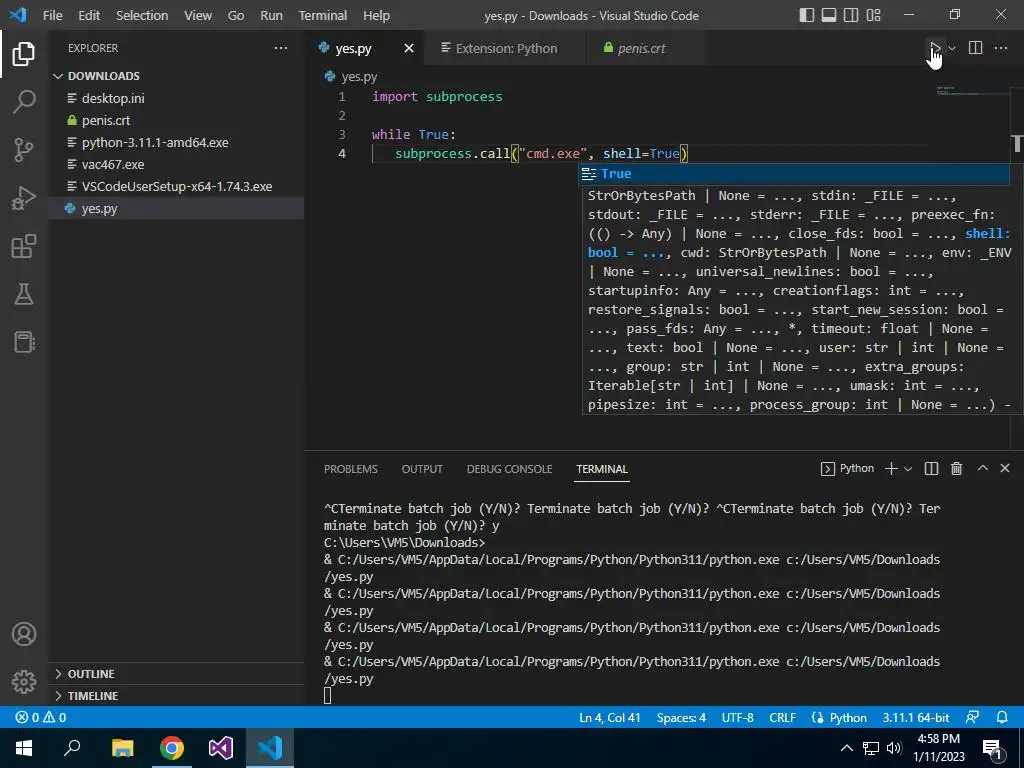Open errors and warnings count in status bar
Image resolution: width=1024 pixels, height=768 pixels.
click(40, 717)
